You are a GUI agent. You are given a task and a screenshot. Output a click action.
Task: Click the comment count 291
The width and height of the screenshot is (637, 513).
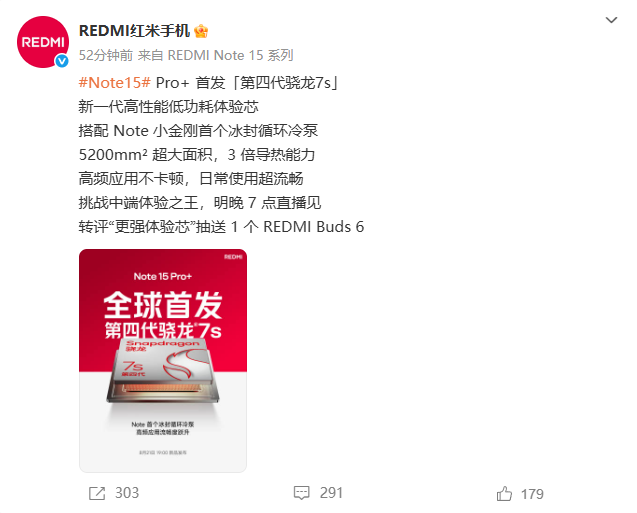(331, 493)
